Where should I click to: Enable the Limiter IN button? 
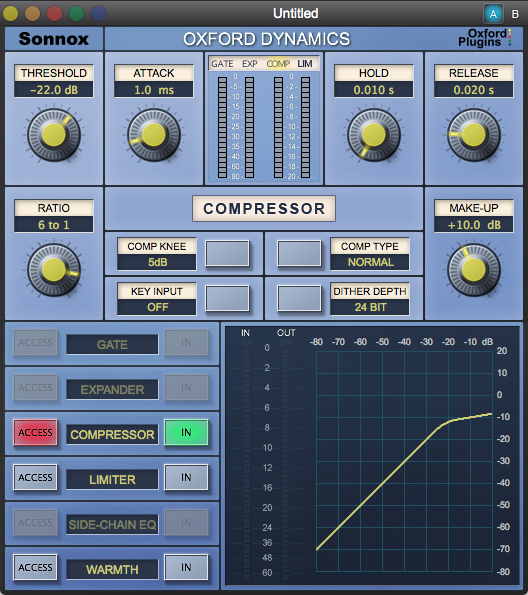[x=186, y=477]
